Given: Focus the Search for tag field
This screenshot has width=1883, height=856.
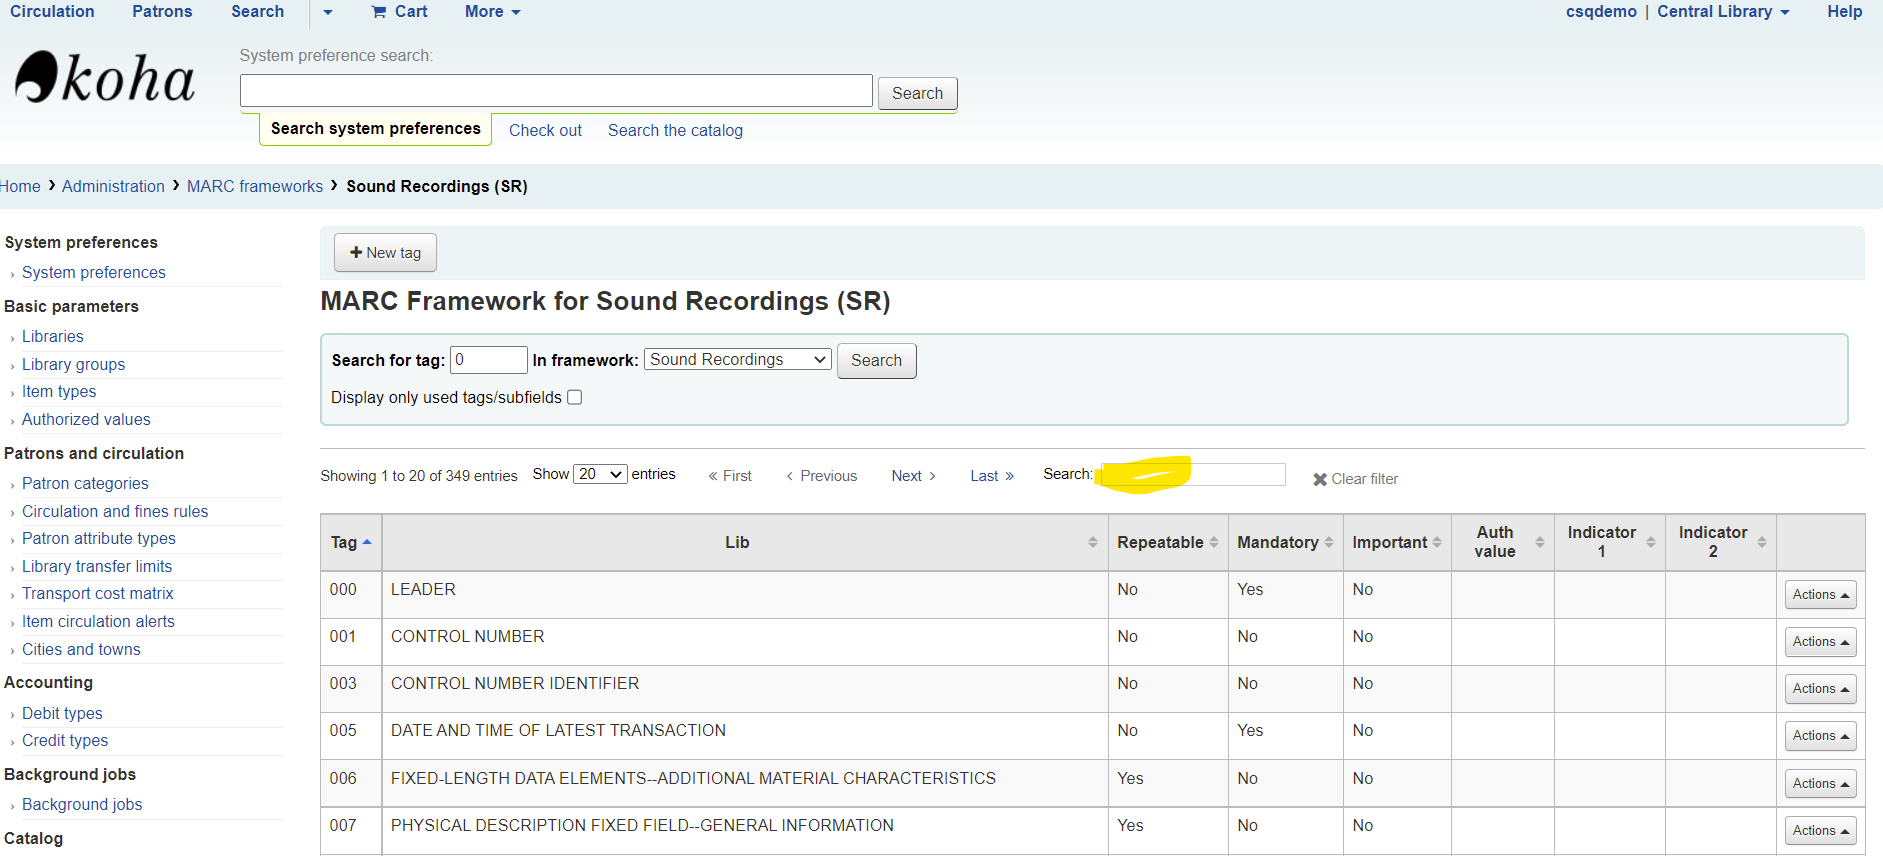Looking at the screenshot, I should [489, 360].
